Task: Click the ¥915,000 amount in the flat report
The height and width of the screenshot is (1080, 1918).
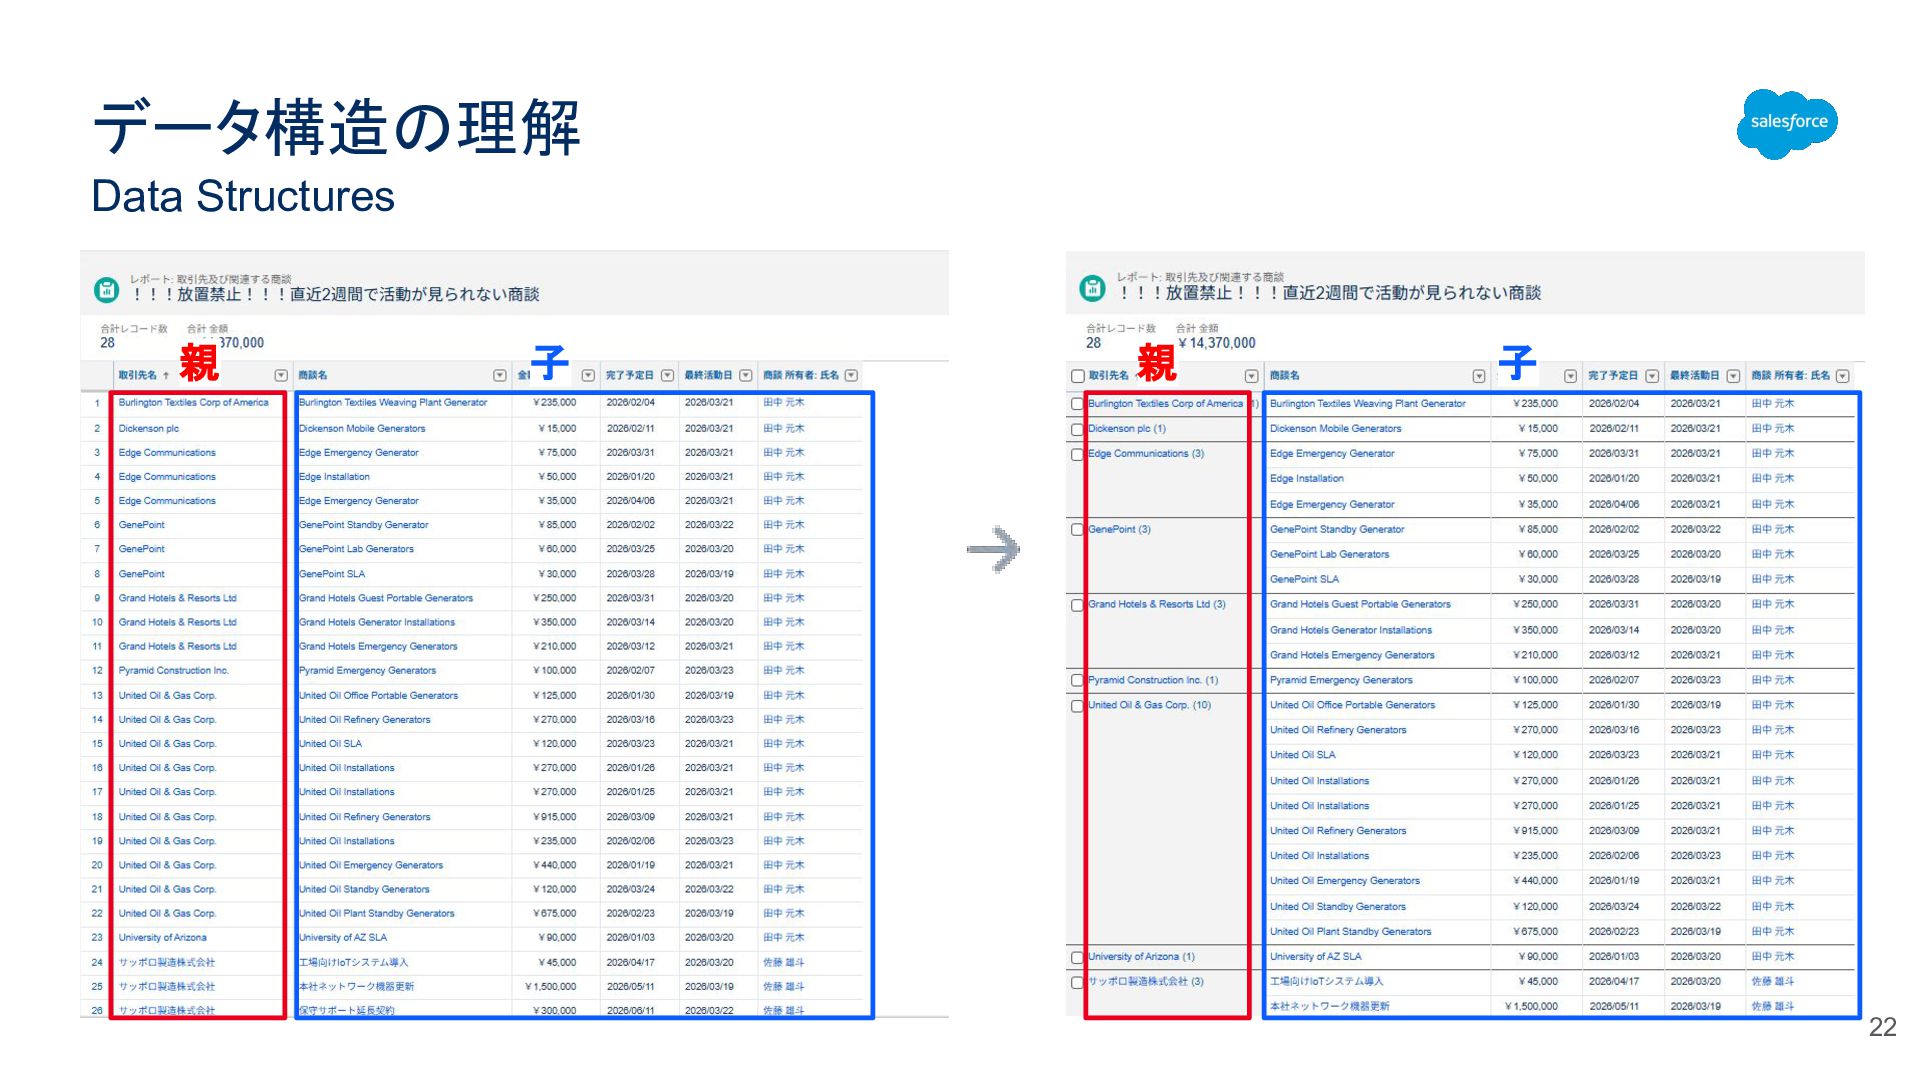Action: point(555,817)
